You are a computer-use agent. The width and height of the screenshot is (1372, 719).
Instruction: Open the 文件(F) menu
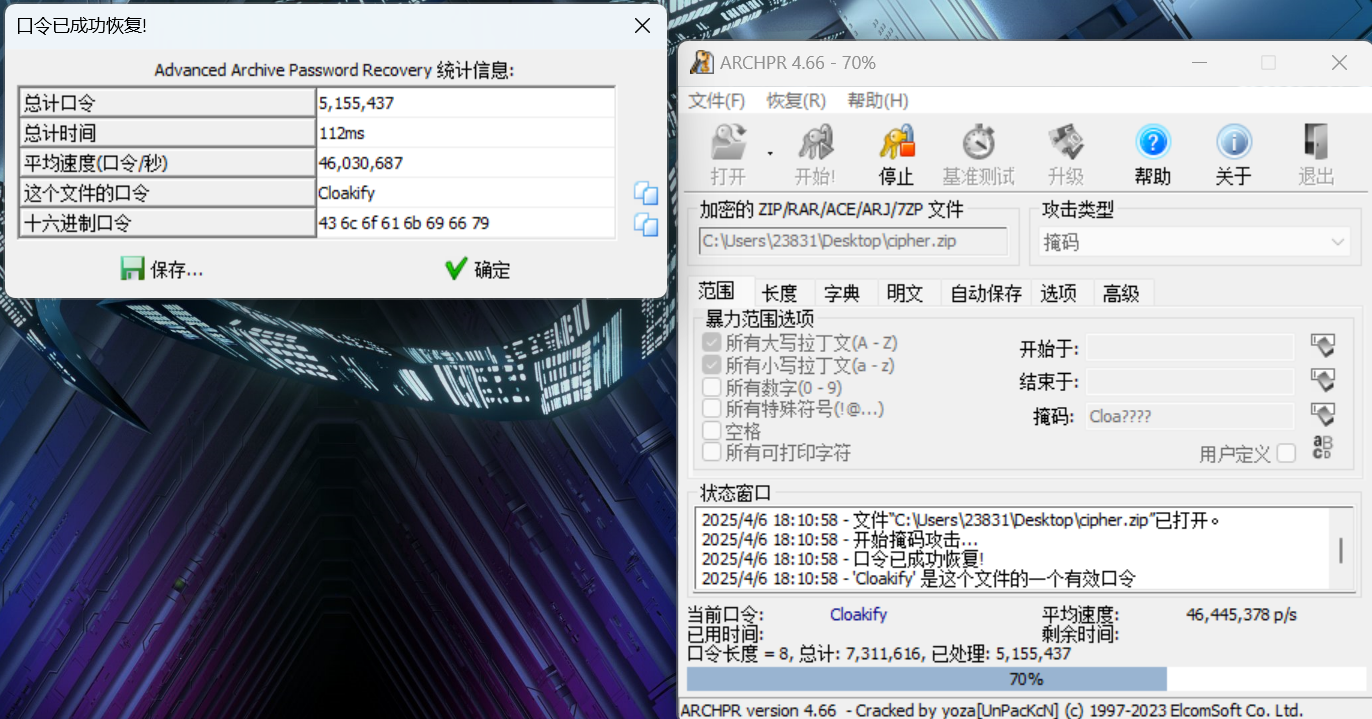pyautogui.click(x=717, y=101)
